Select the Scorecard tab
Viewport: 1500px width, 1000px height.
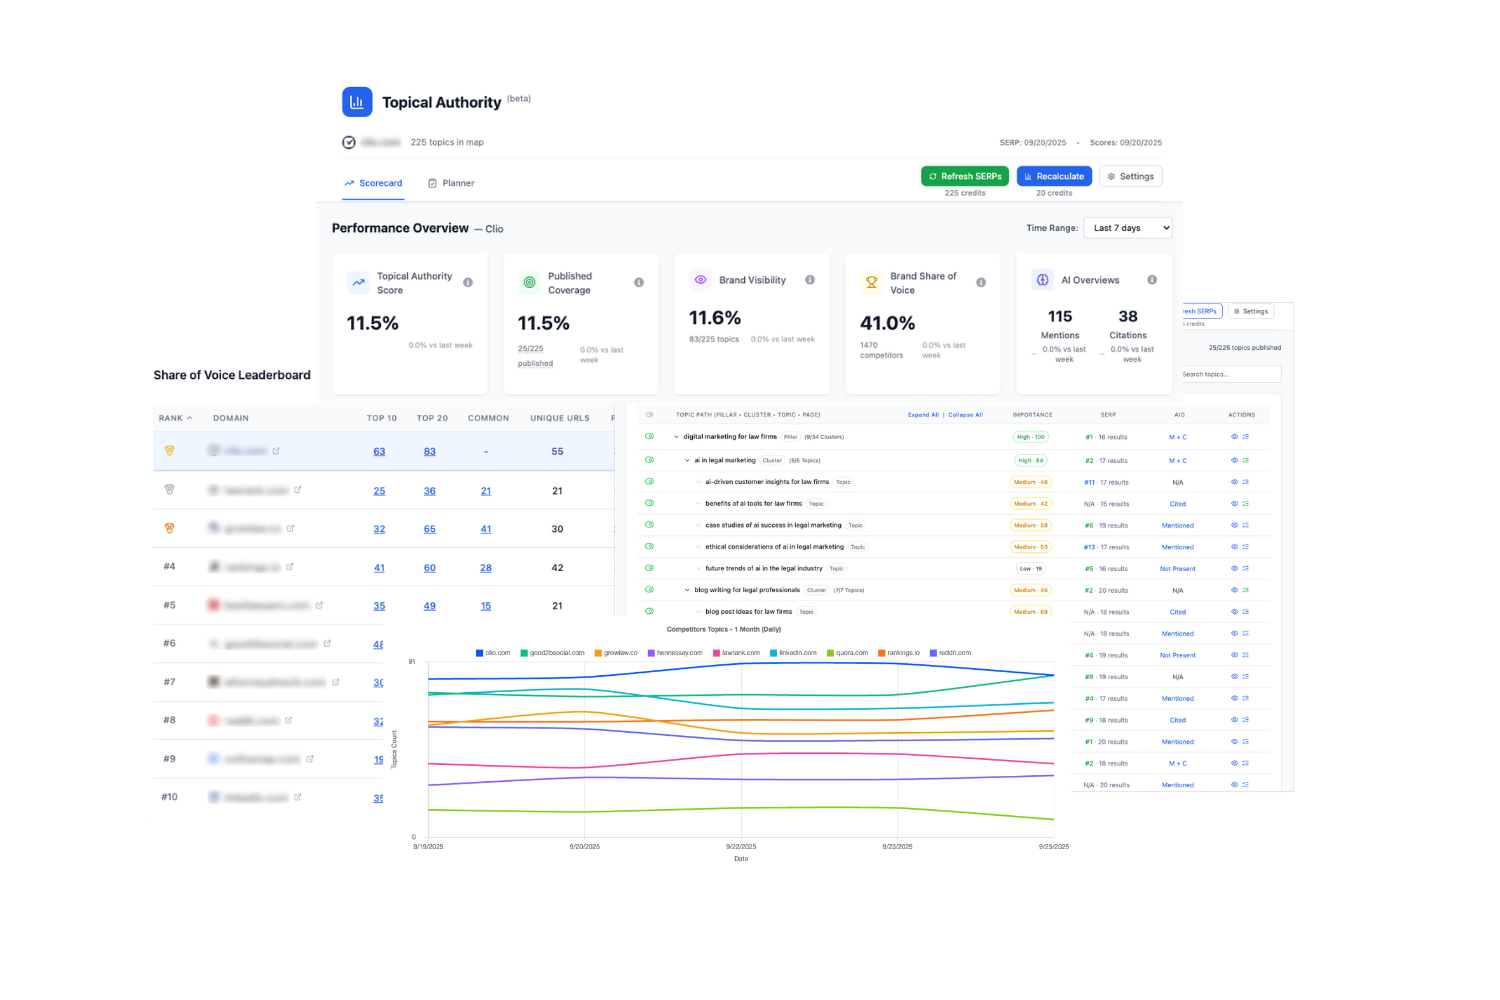tap(373, 183)
